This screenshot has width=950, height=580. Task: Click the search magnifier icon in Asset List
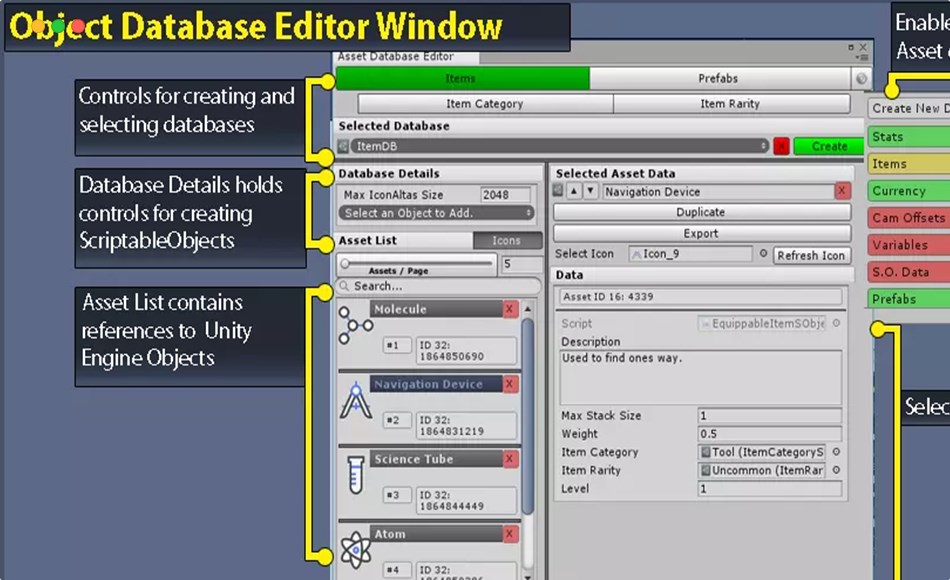point(346,286)
